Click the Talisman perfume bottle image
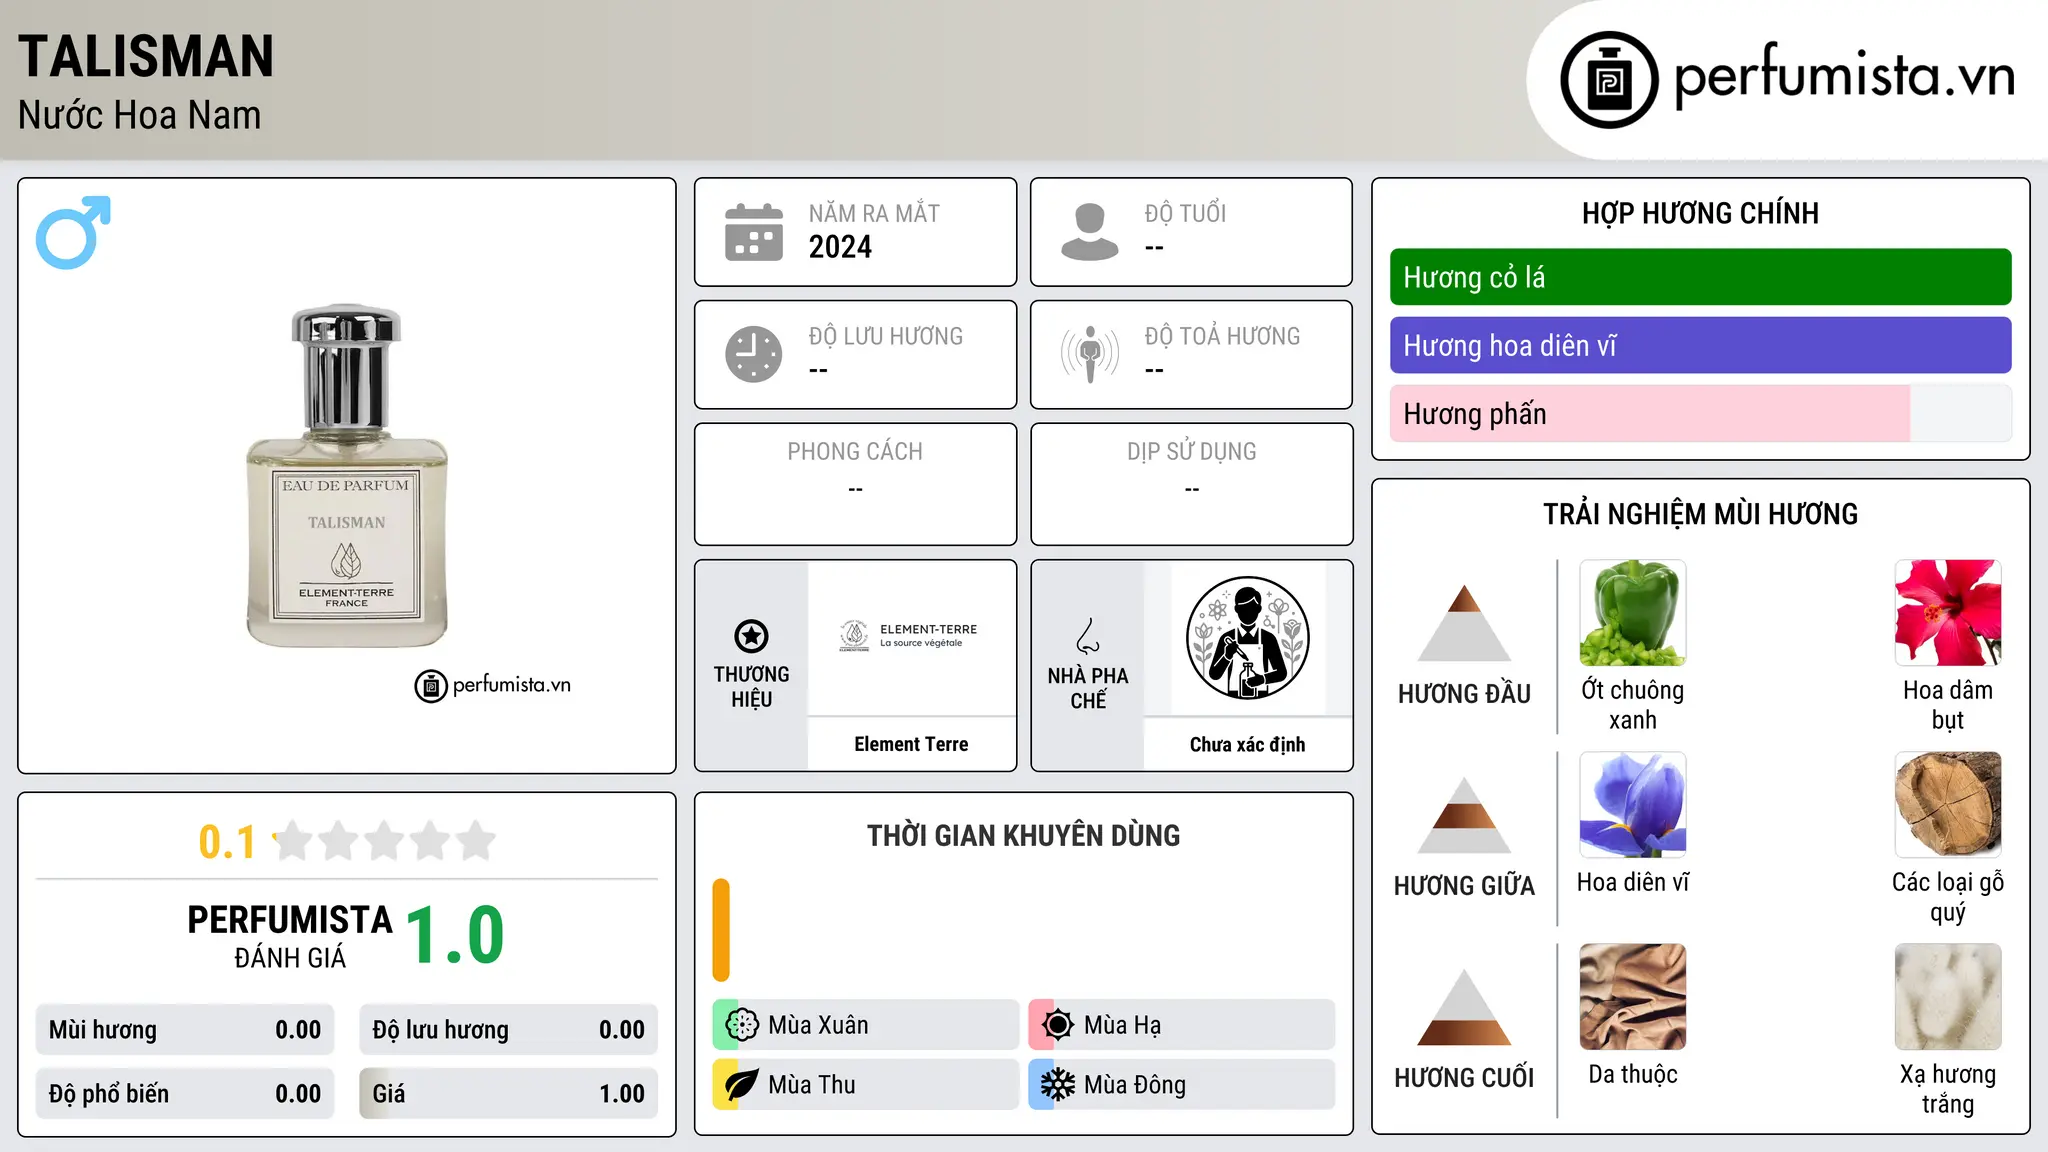 point(347,476)
